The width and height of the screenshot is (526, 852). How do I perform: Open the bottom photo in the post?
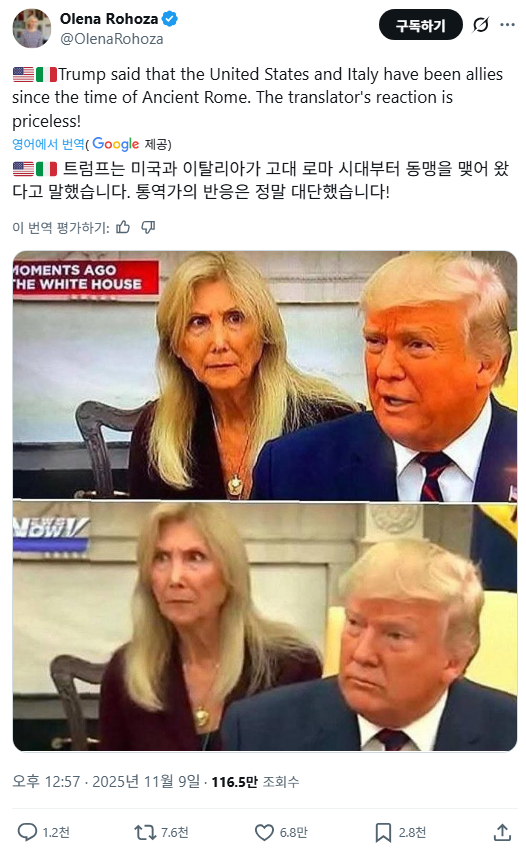click(x=265, y=626)
